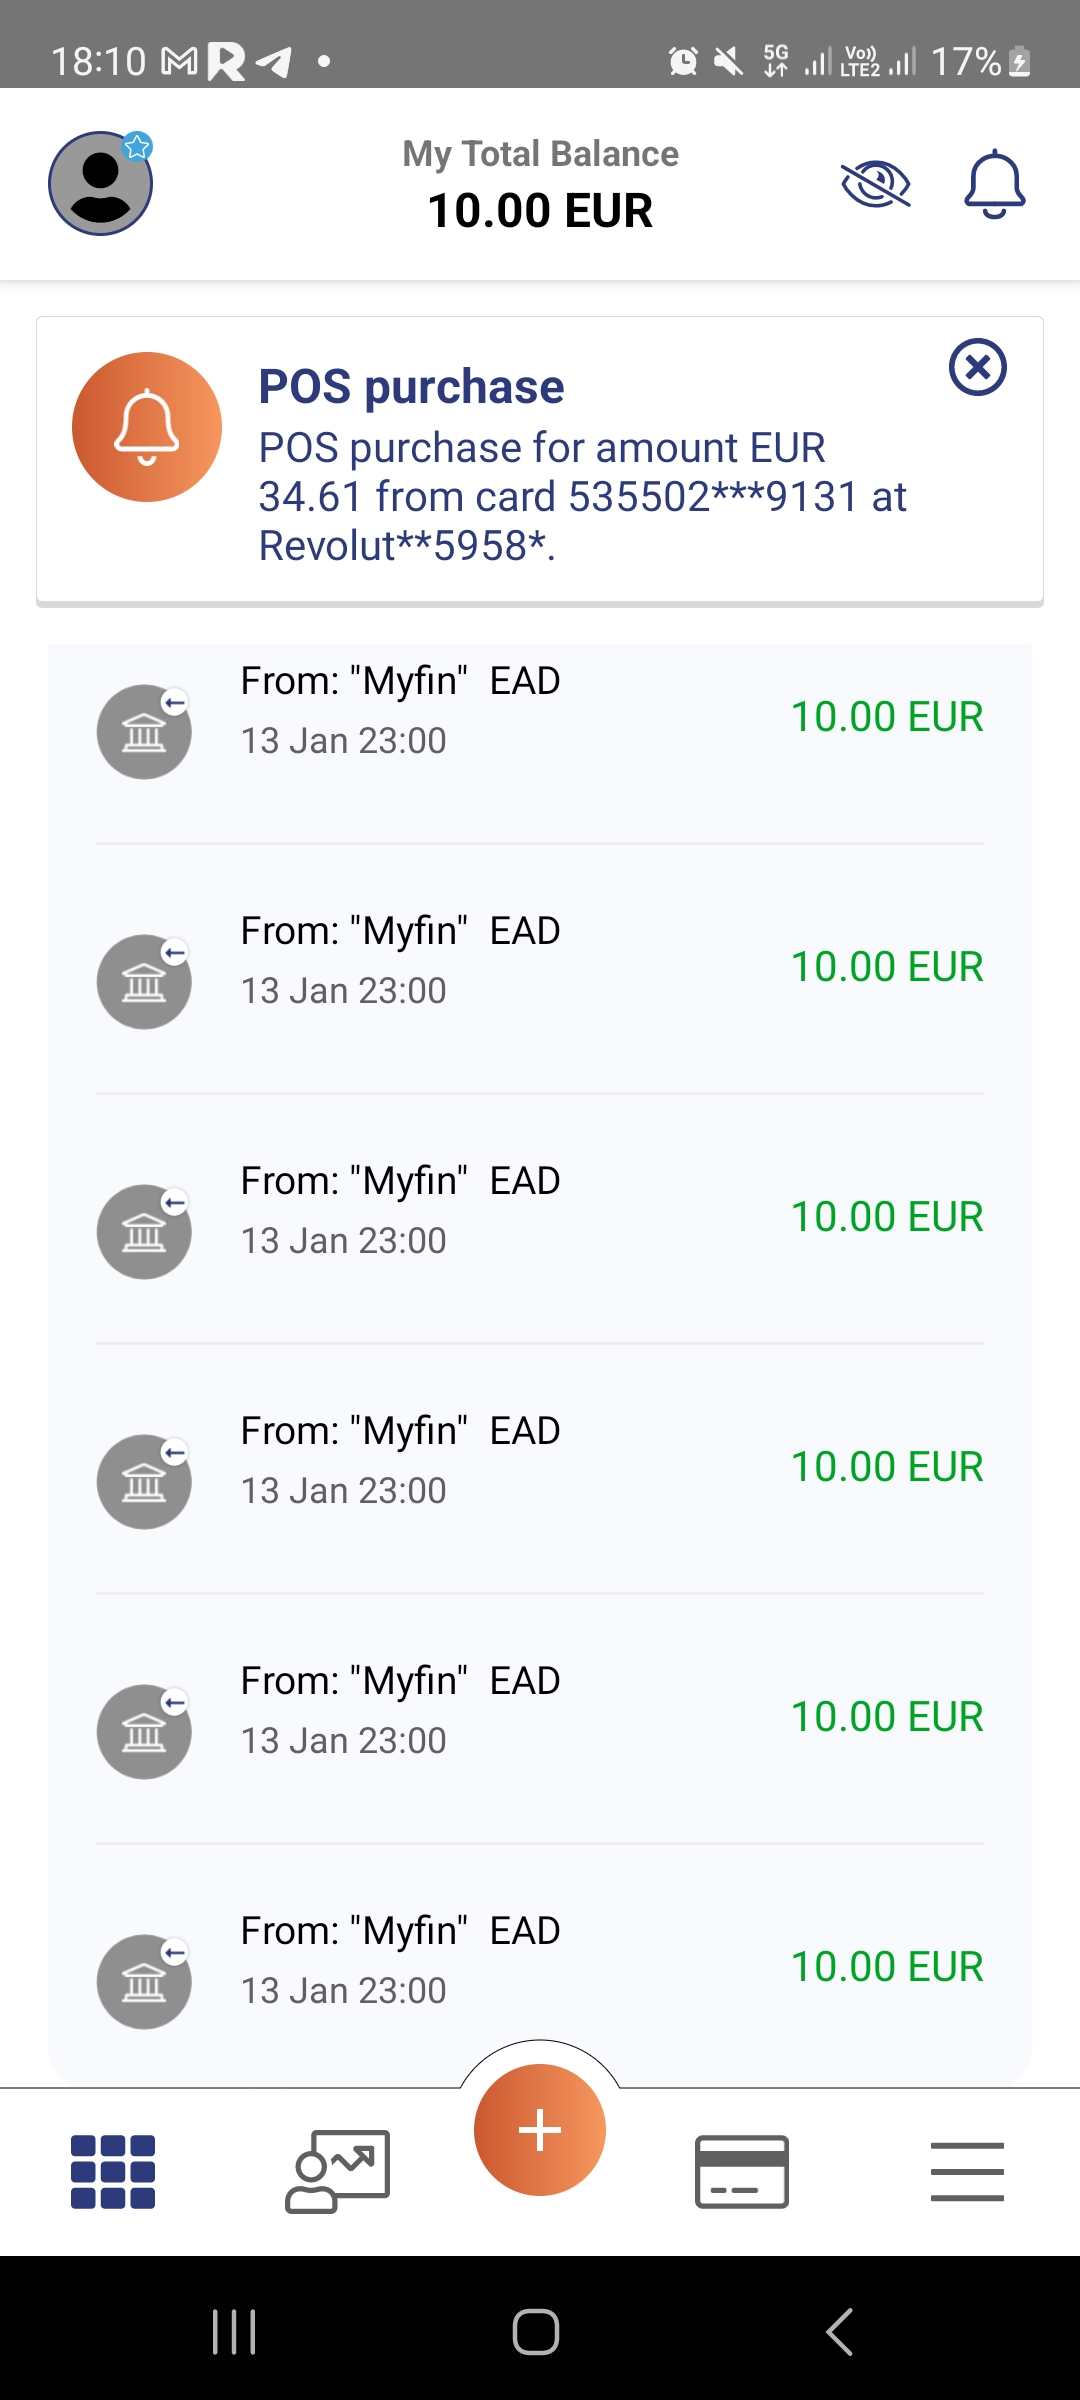Tap bank icon of fourth transaction
This screenshot has height=2400, width=1080.
[144, 1482]
